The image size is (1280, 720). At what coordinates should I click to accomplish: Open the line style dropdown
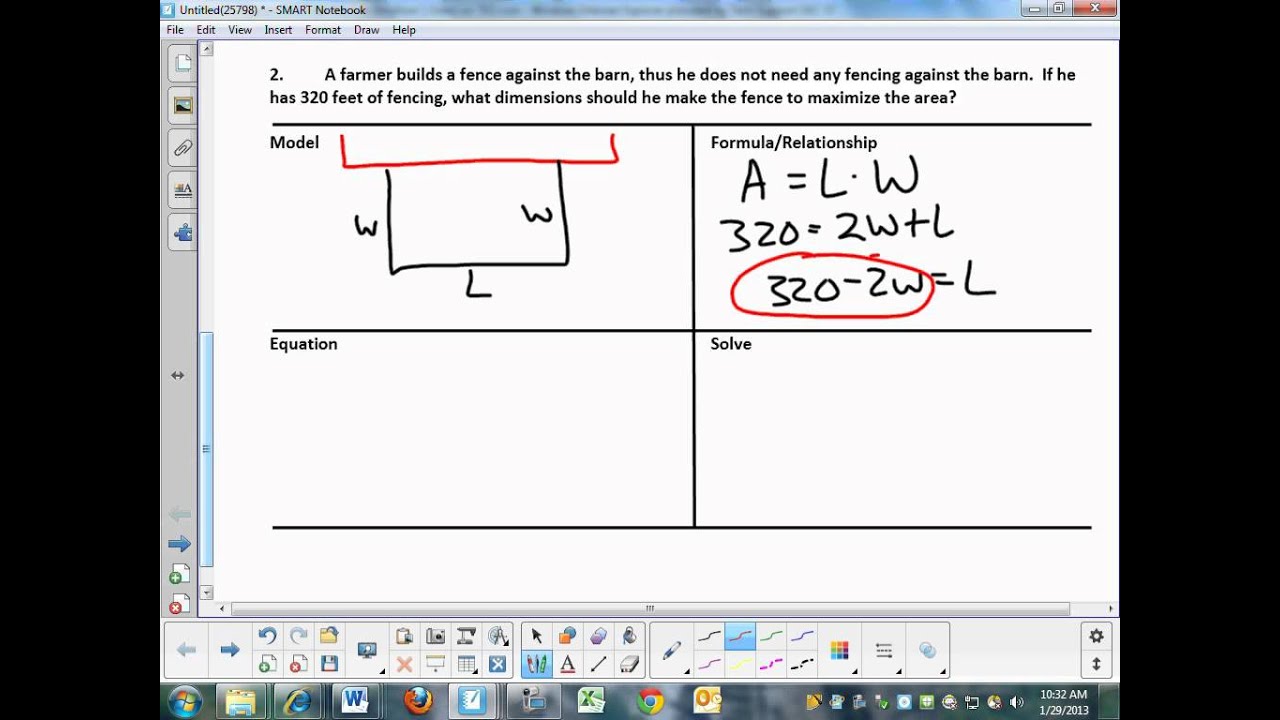click(884, 650)
